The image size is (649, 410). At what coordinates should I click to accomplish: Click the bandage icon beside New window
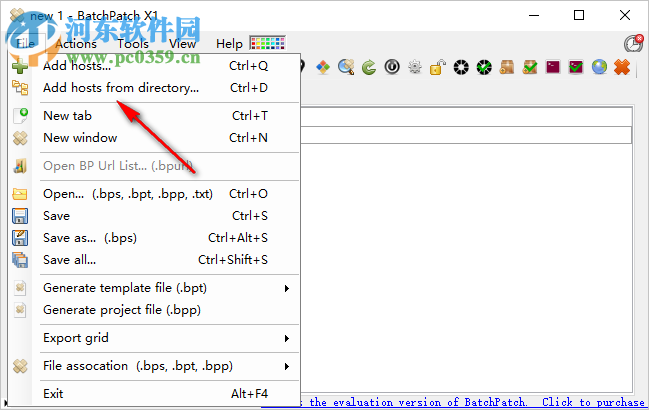click(20, 138)
